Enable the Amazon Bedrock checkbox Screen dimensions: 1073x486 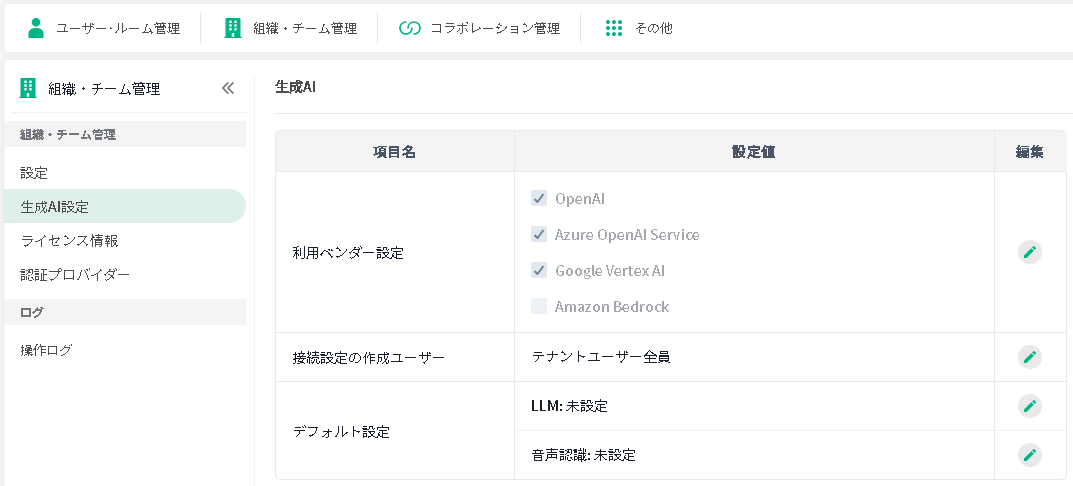(539, 306)
